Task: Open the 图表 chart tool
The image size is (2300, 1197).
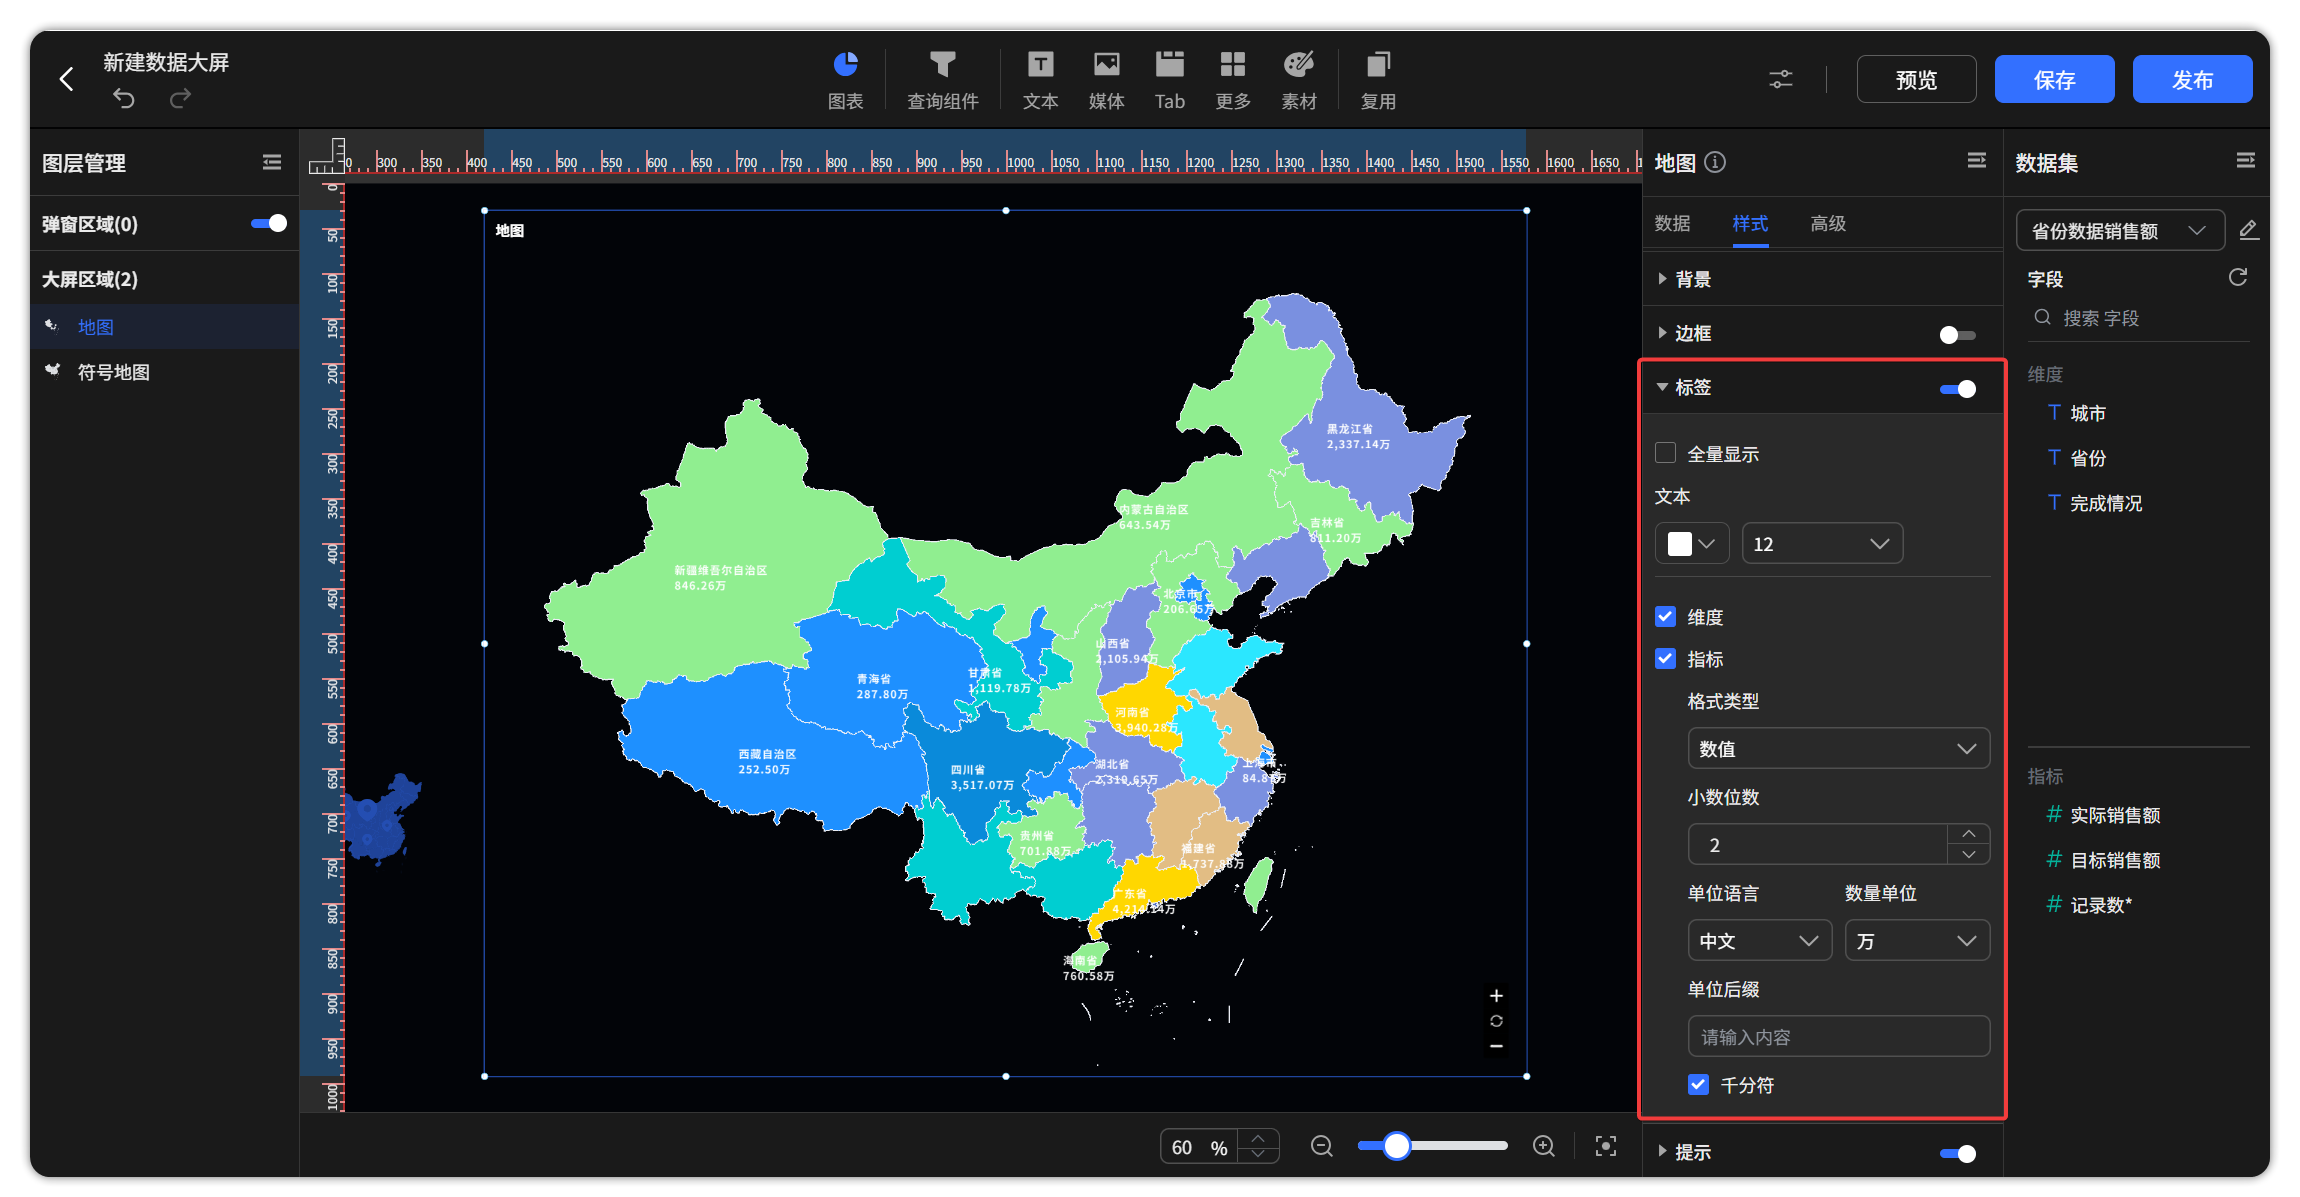Action: pos(845,80)
